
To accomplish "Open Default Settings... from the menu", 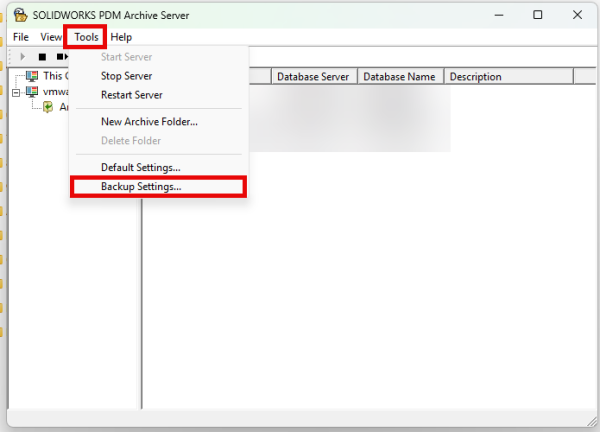I will pos(159,168).
